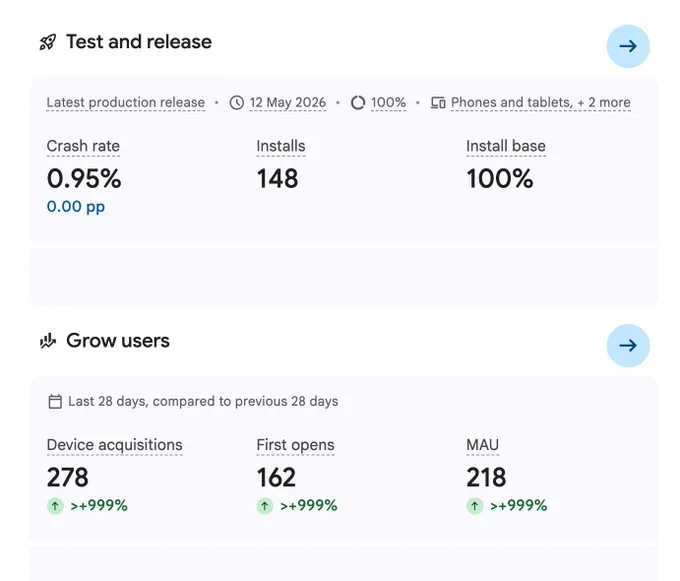Open Phones and tablets, + 2 more
Image resolution: width=680 pixels, height=581 pixels.
coord(540,103)
